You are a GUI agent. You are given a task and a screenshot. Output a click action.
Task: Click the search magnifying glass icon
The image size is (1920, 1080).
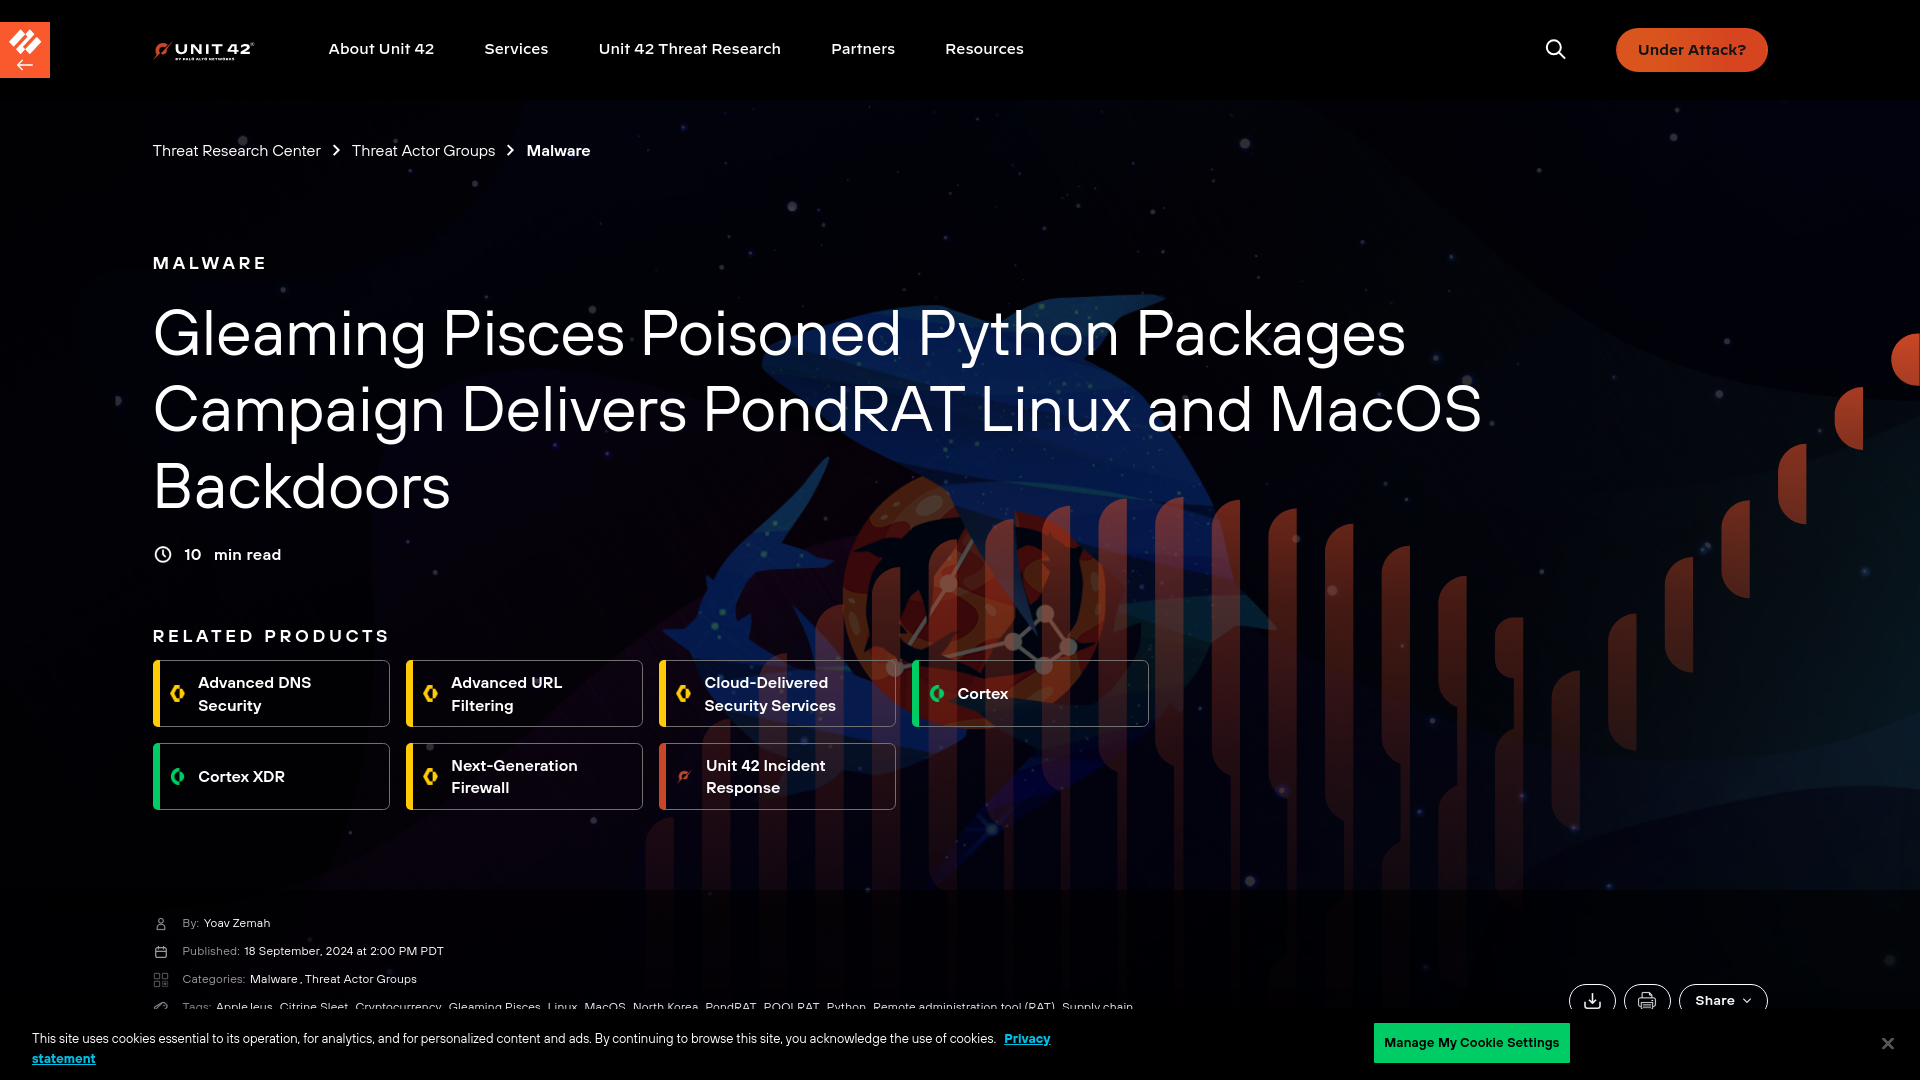[x=1556, y=49]
